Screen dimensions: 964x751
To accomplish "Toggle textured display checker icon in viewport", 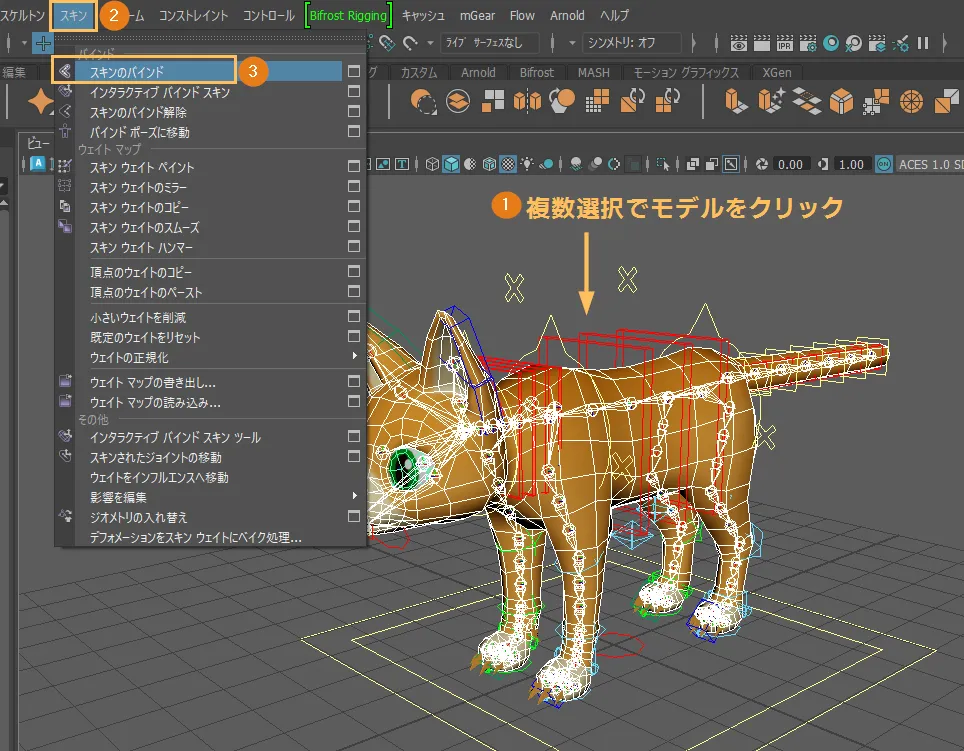I will coord(508,164).
